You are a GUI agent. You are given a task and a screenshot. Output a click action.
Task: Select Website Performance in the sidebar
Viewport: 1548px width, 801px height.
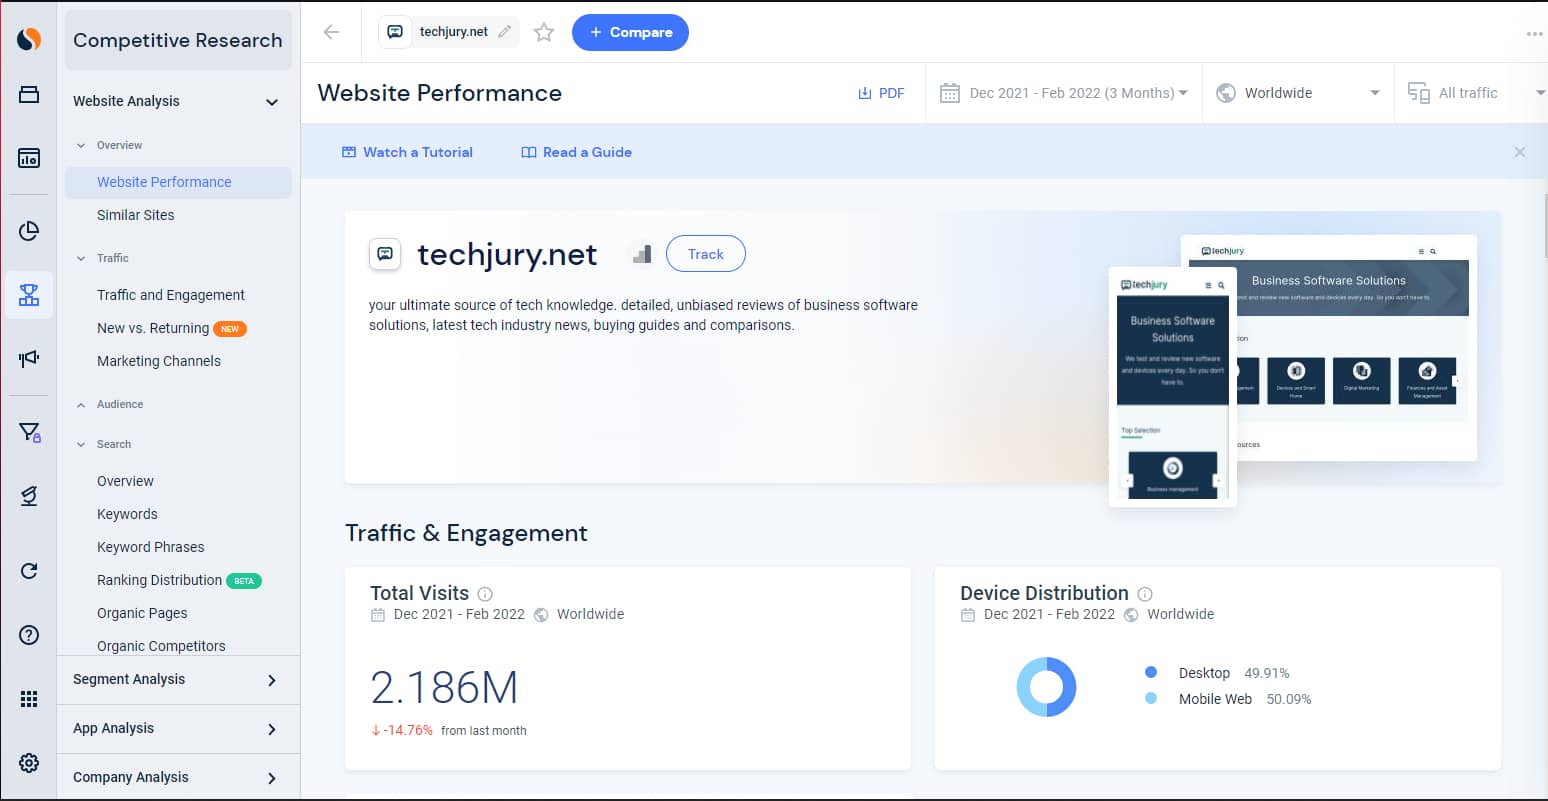tap(178, 182)
